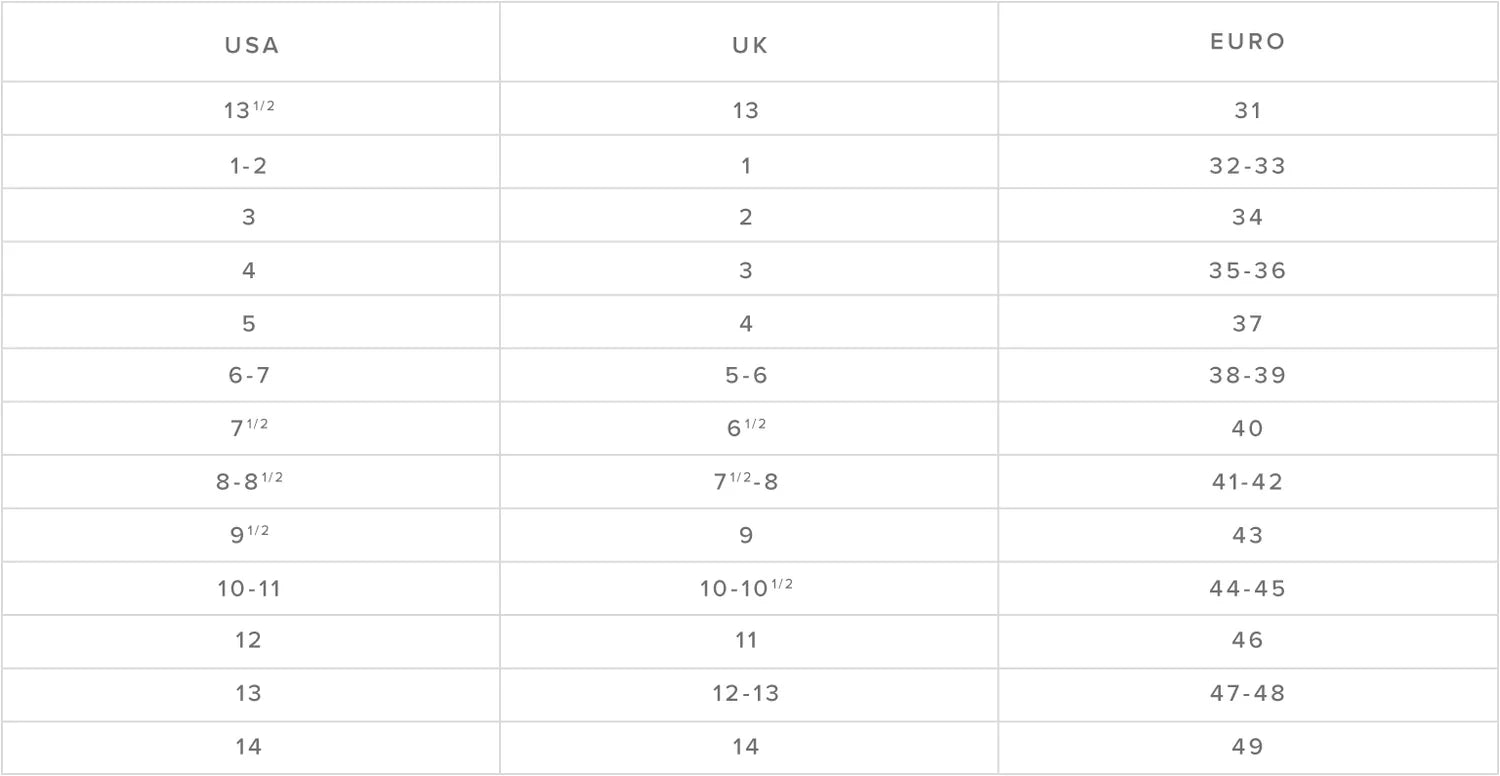Image resolution: width=1500 pixels, height=776 pixels.
Task: Click the EURO 46 cell
Action: [x=1247, y=640]
